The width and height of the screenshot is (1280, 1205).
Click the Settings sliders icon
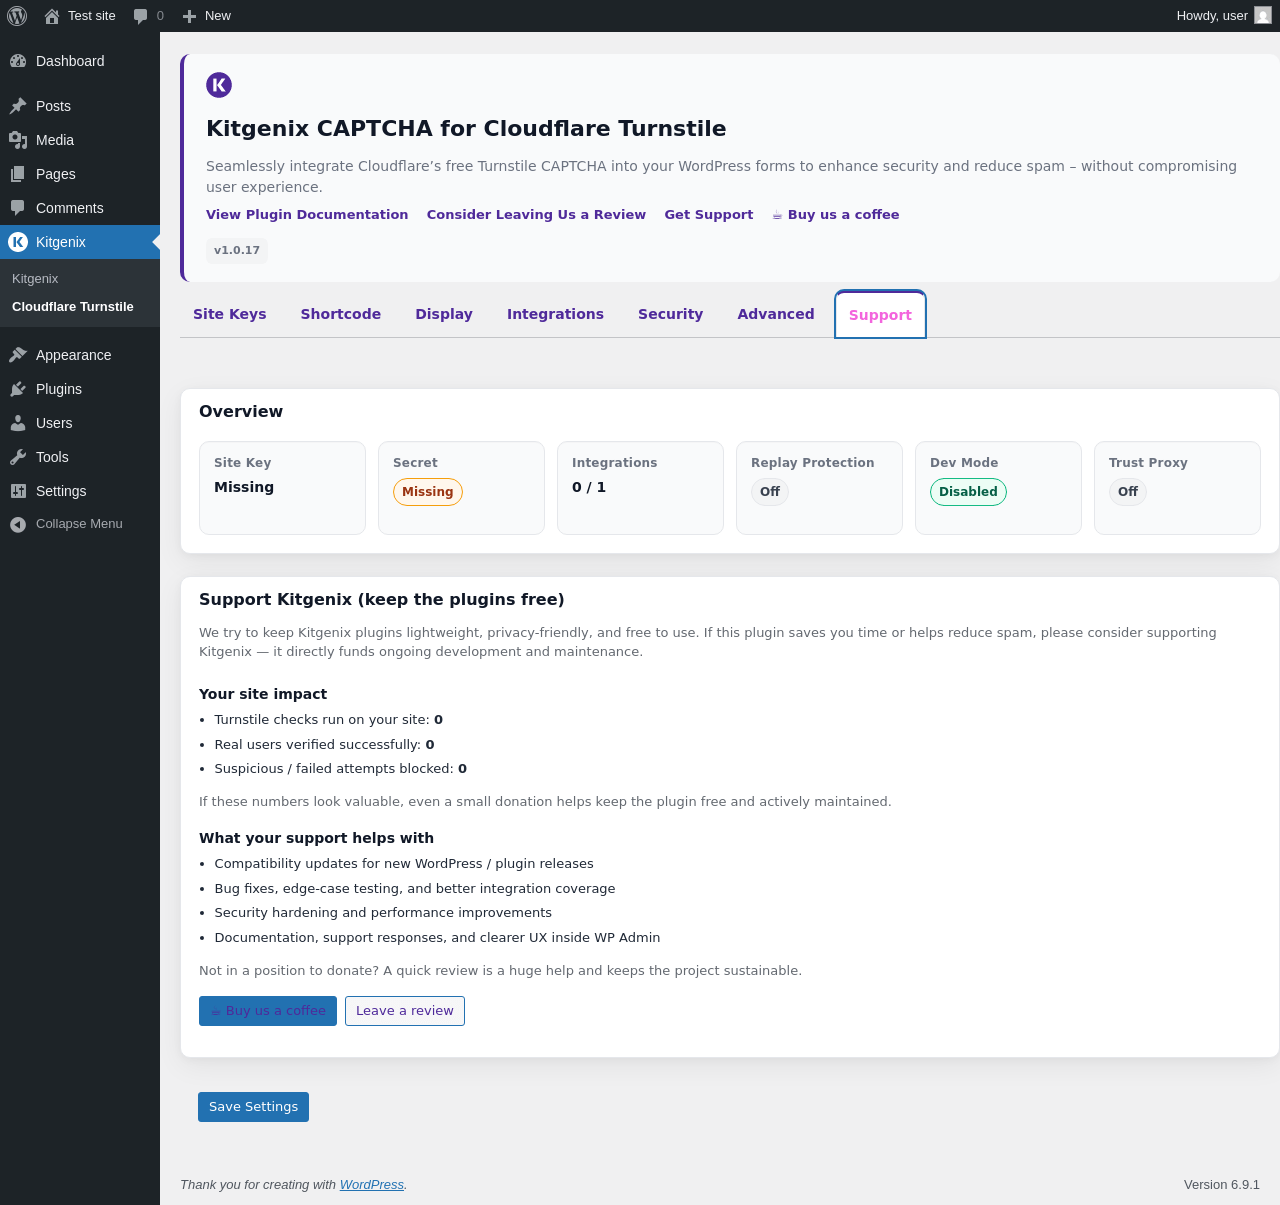[x=18, y=491]
